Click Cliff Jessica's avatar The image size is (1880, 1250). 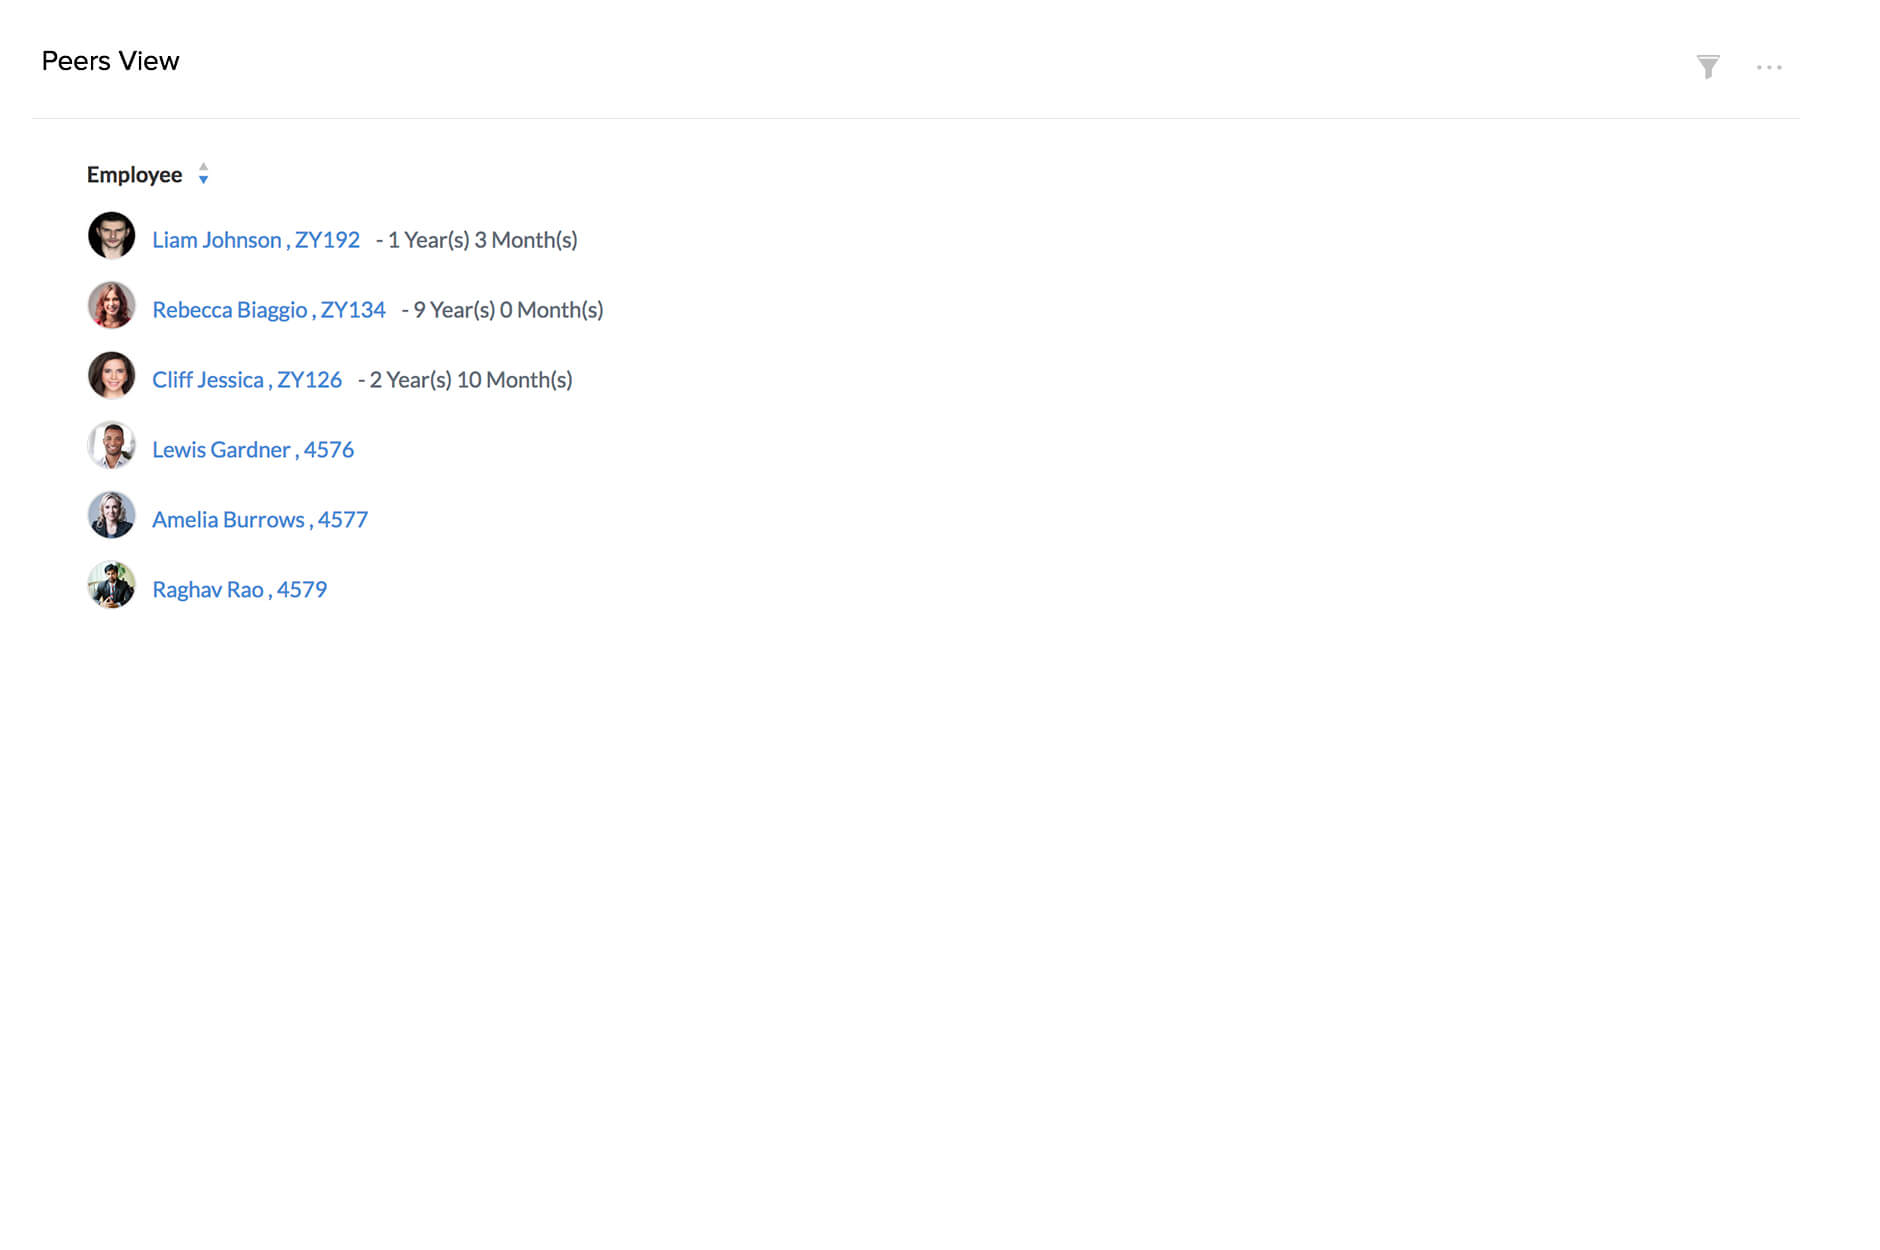tap(111, 377)
